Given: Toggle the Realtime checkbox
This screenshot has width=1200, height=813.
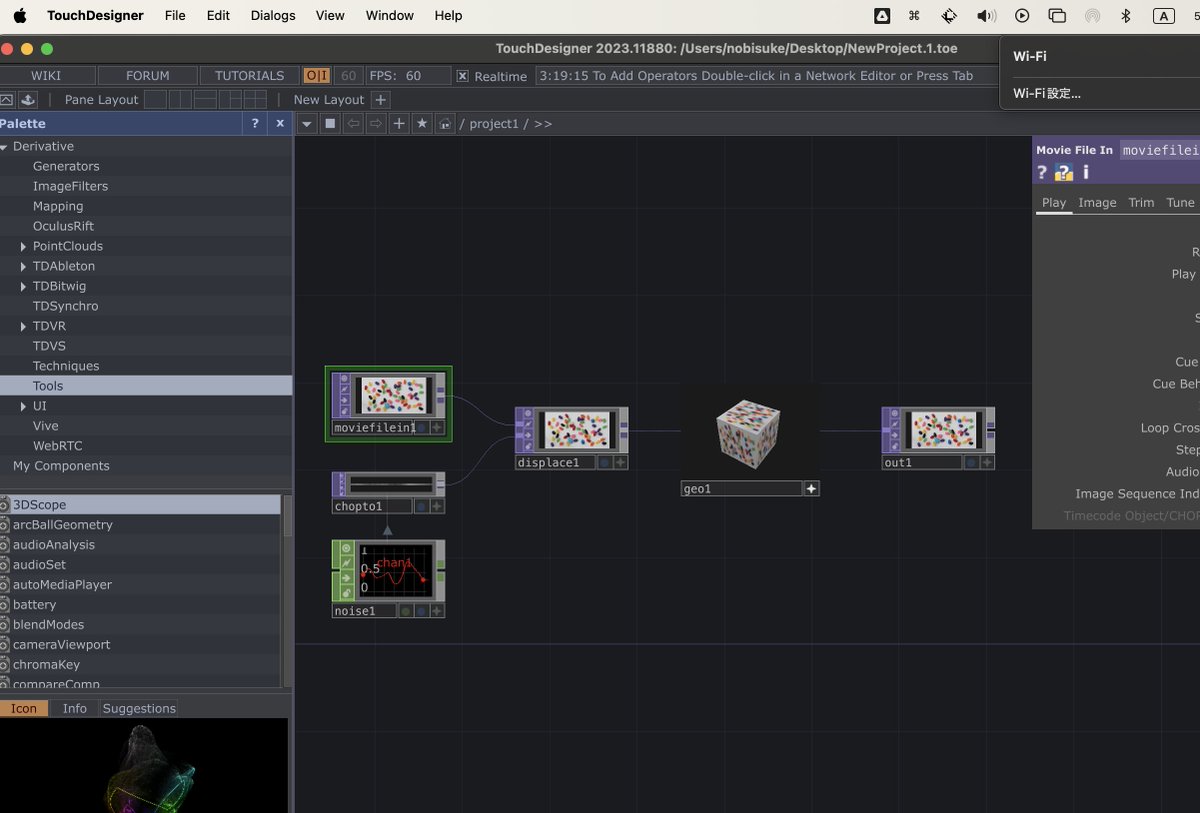Looking at the screenshot, I should (x=462, y=76).
